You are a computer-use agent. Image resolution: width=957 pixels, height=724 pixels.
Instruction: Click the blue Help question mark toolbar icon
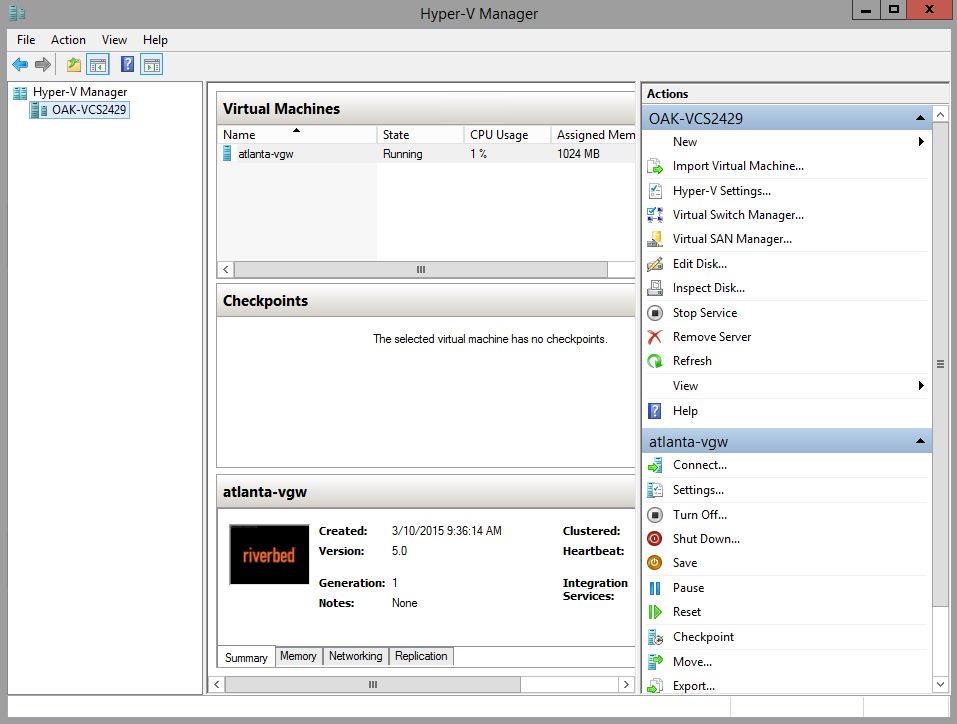(x=128, y=64)
